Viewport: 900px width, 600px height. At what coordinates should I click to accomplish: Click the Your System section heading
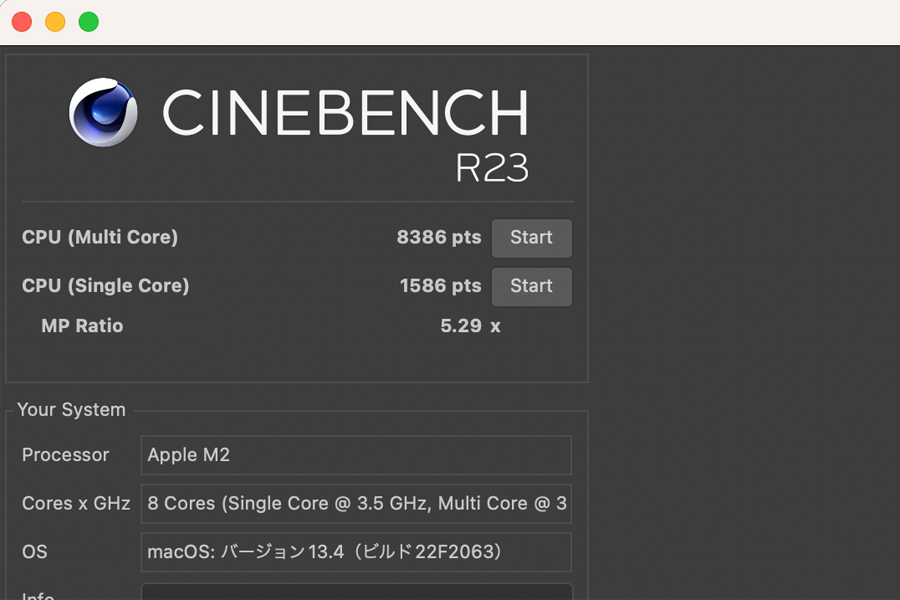(71, 409)
